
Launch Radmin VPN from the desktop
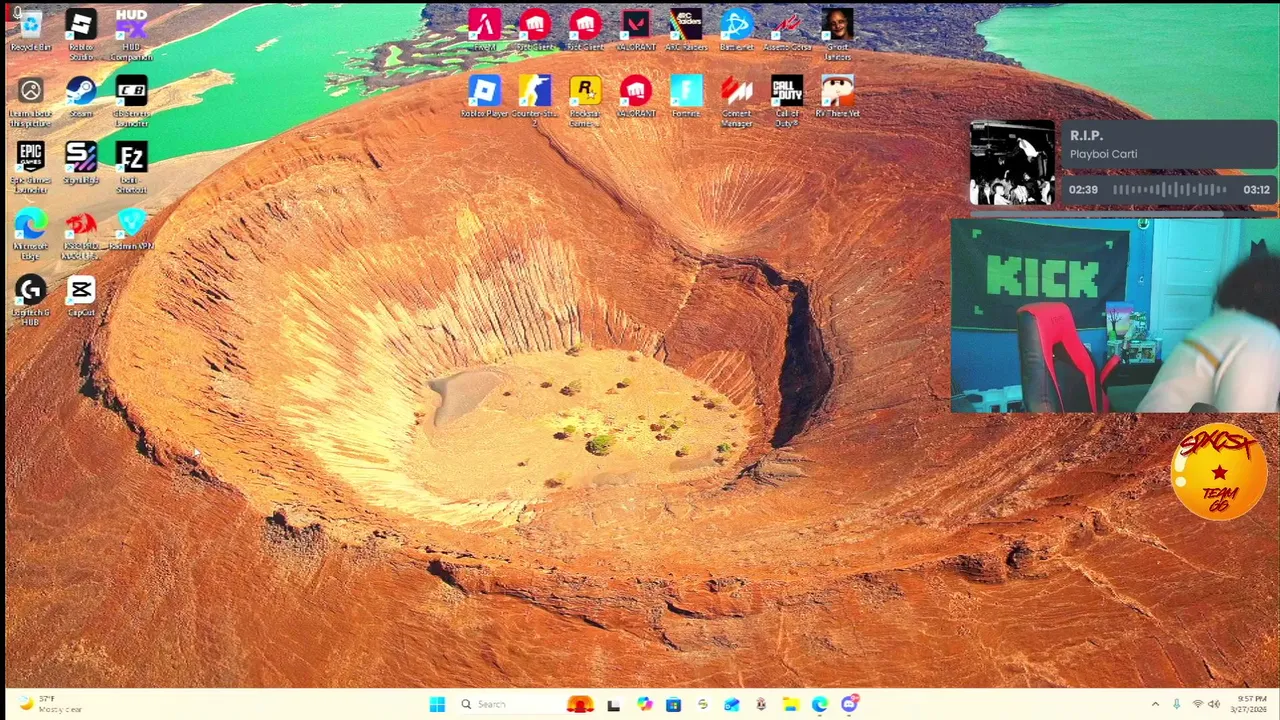[x=131, y=229]
